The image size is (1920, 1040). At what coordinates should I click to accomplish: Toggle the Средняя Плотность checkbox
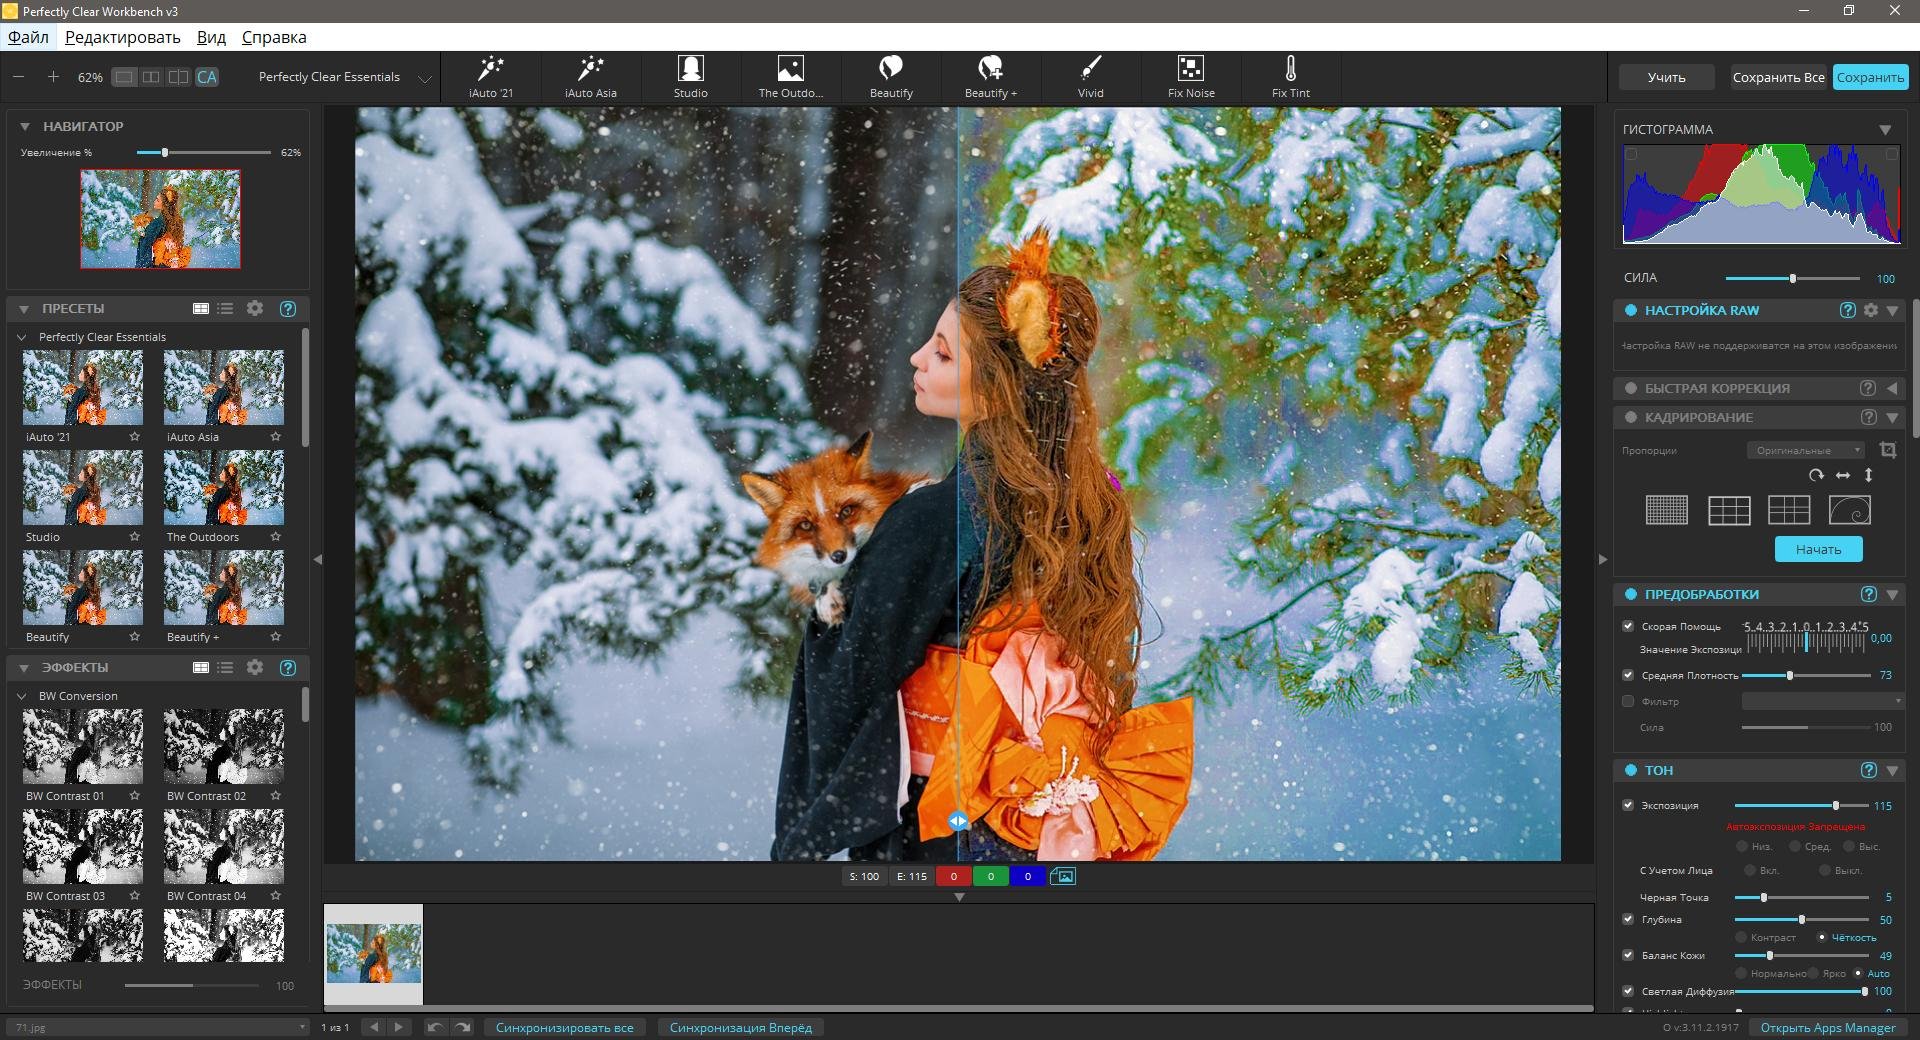pos(1628,675)
